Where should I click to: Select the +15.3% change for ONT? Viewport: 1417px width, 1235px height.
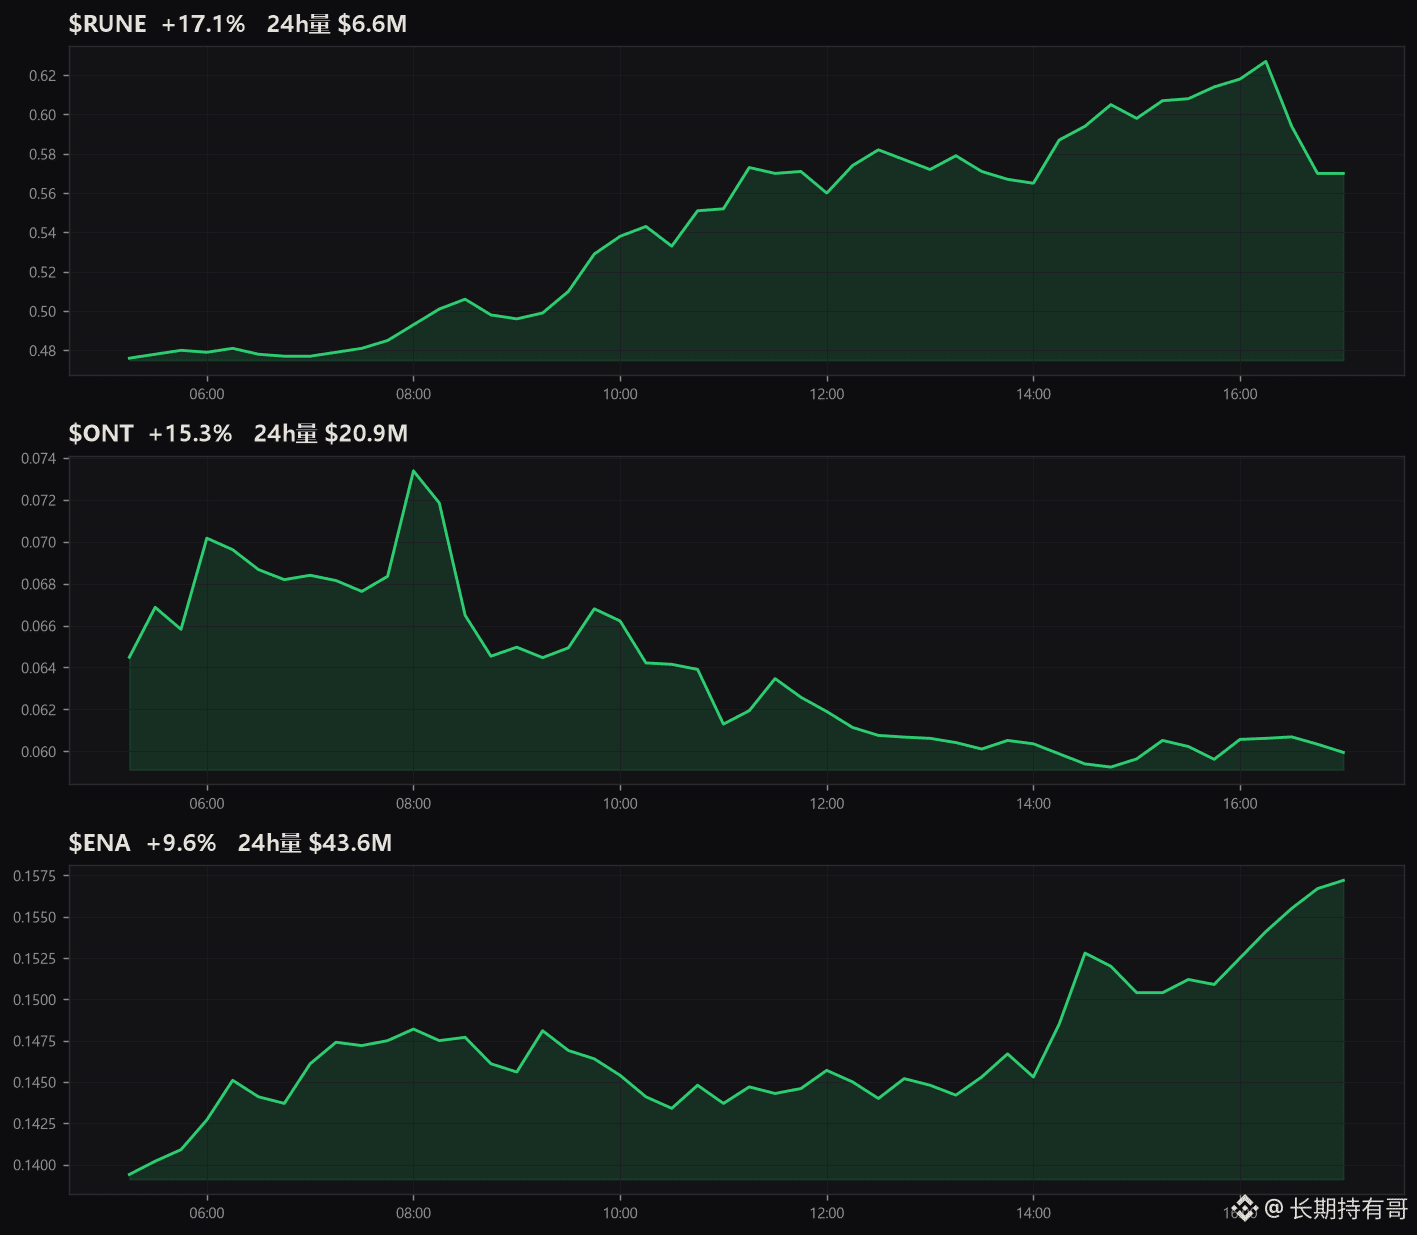(x=190, y=433)
